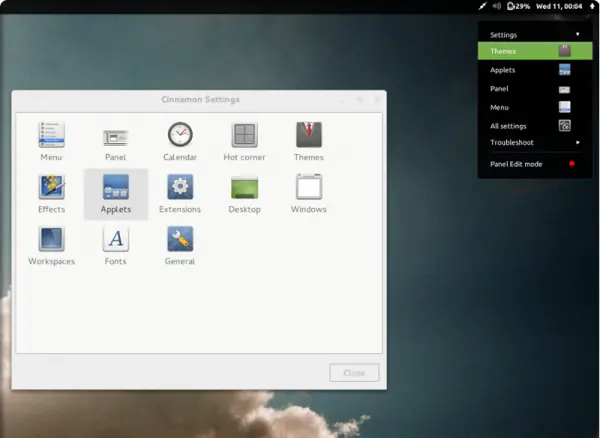Click the battery 29% indicator

click(x=518, y=6)
